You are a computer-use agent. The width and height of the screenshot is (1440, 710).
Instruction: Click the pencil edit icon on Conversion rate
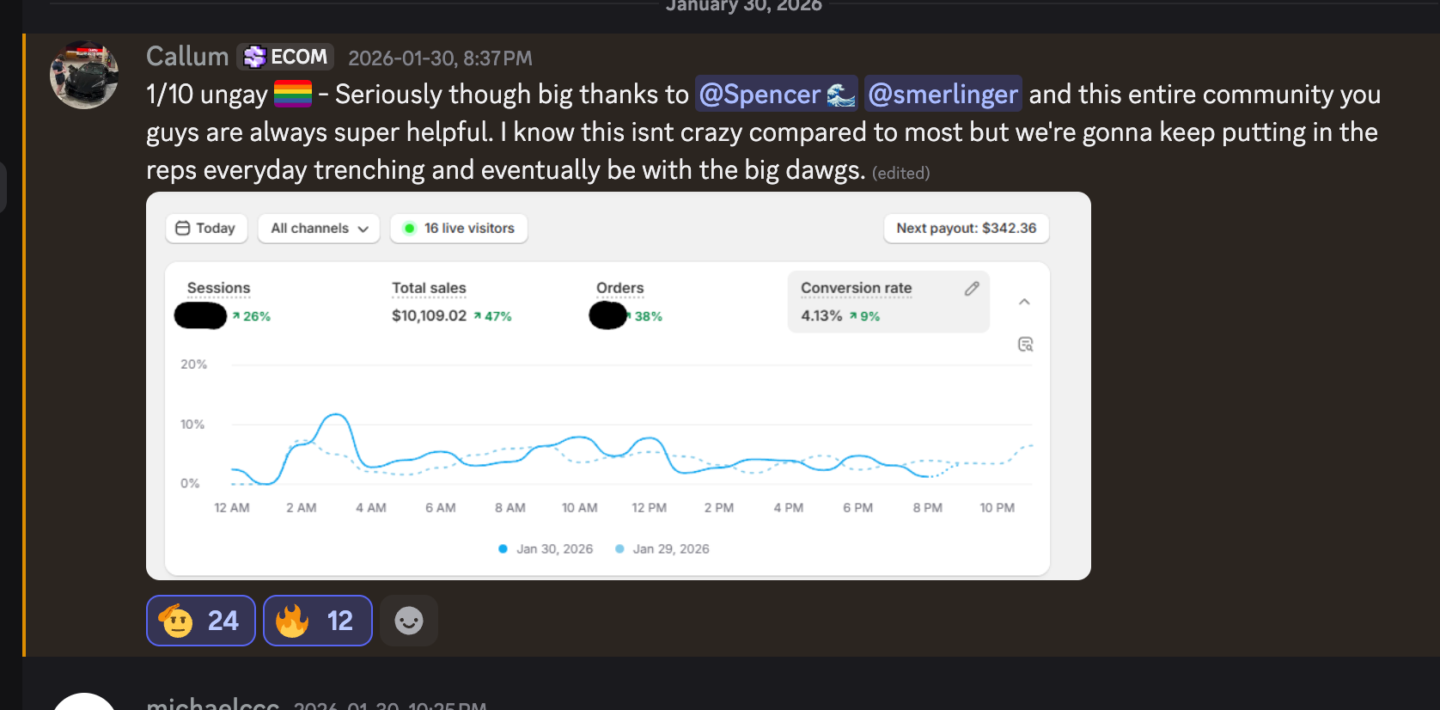point(971,289)
